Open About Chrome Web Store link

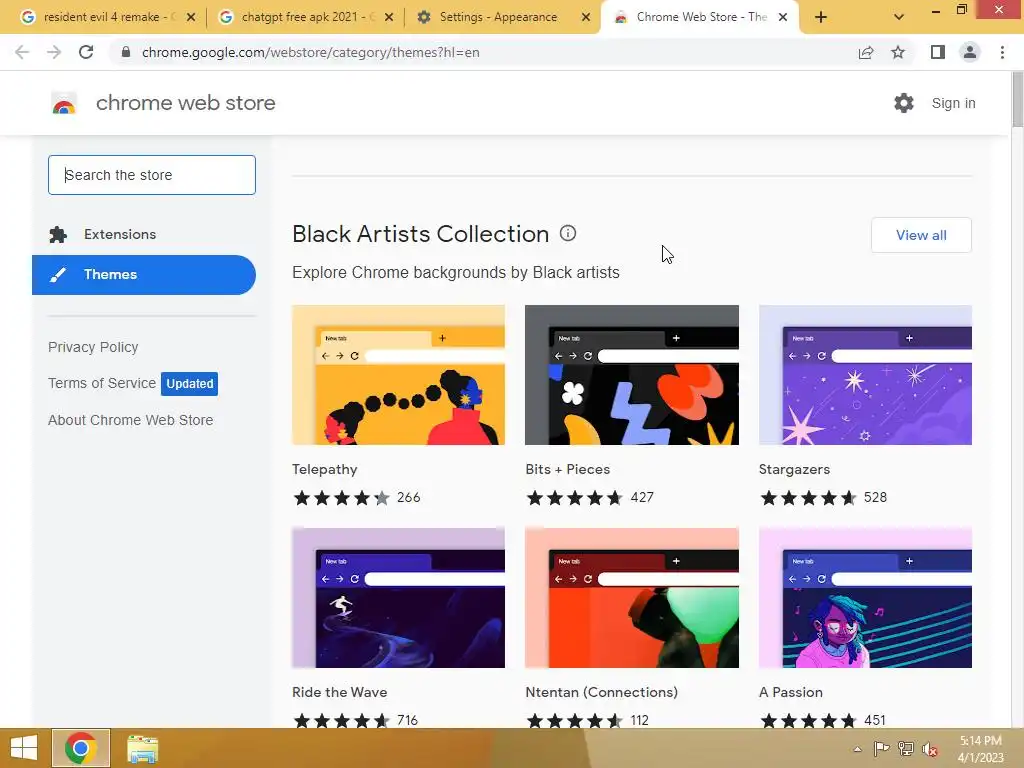(131, 420)
